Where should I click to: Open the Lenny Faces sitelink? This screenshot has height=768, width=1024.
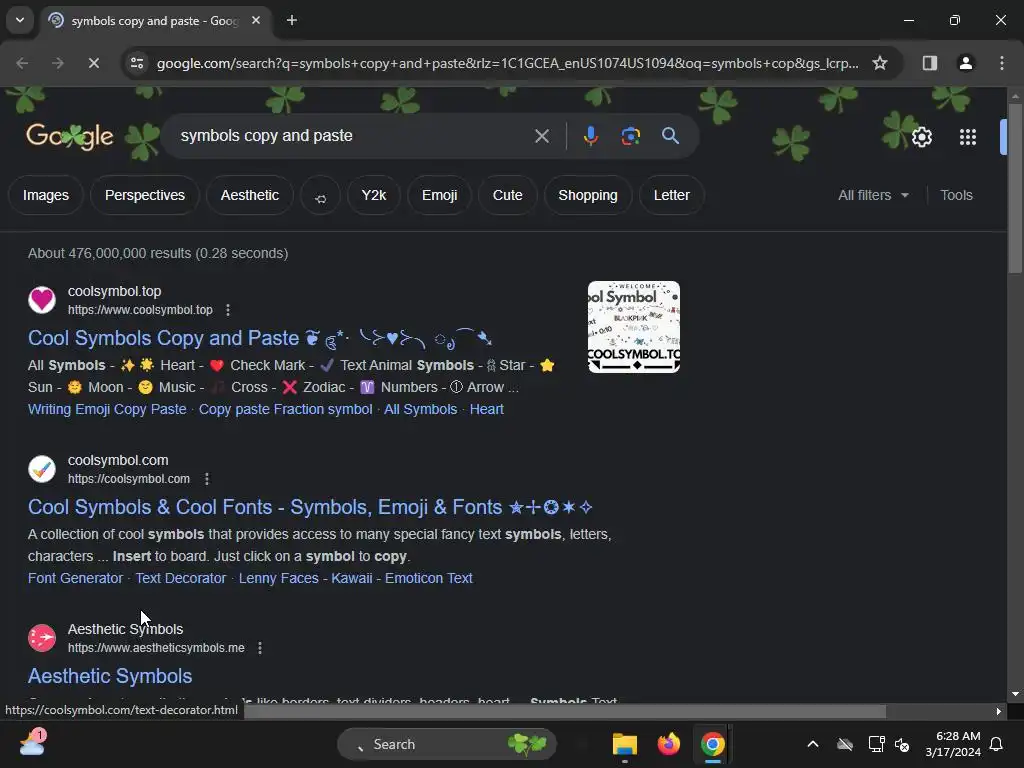(279, 578)
